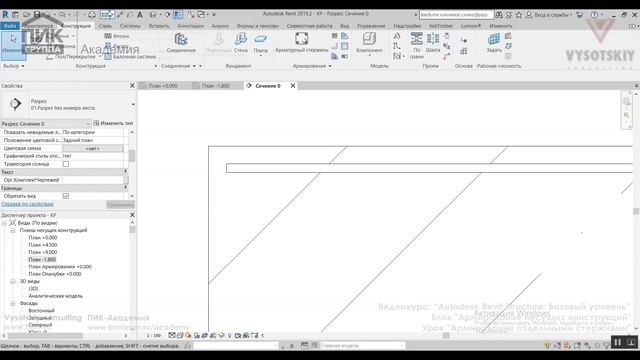Select the Плита foundation slab tool
This screenshot has height=360, width=640.
coord(260,43)
